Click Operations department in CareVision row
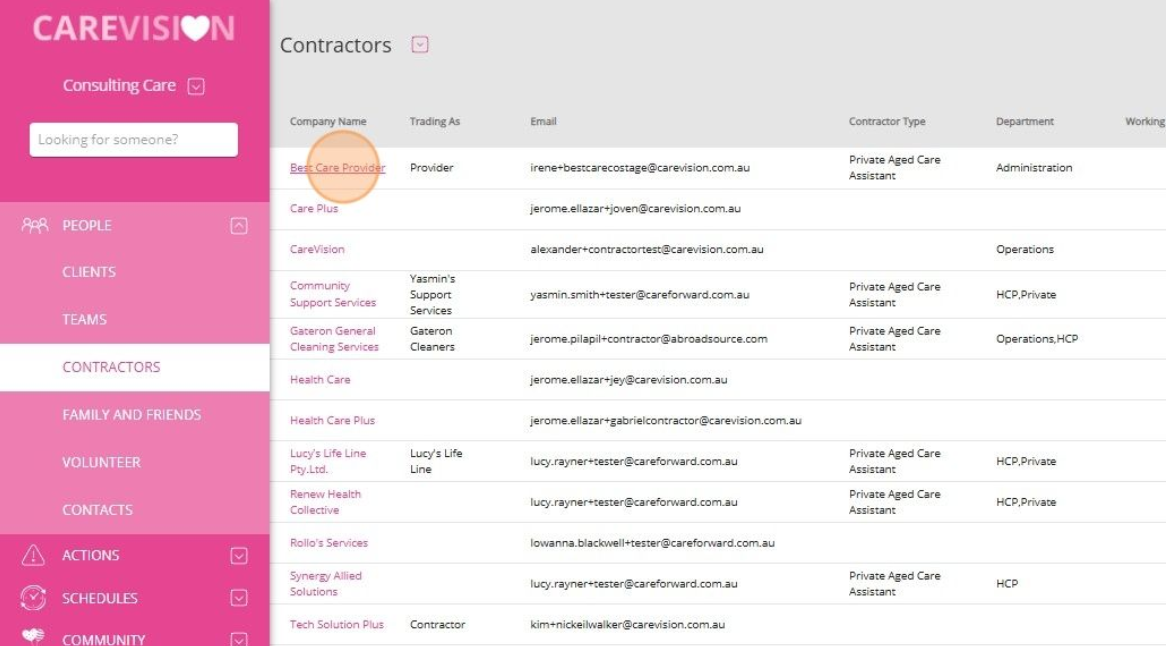This screenshot has height=646, width=1166. pos(1025,250)
